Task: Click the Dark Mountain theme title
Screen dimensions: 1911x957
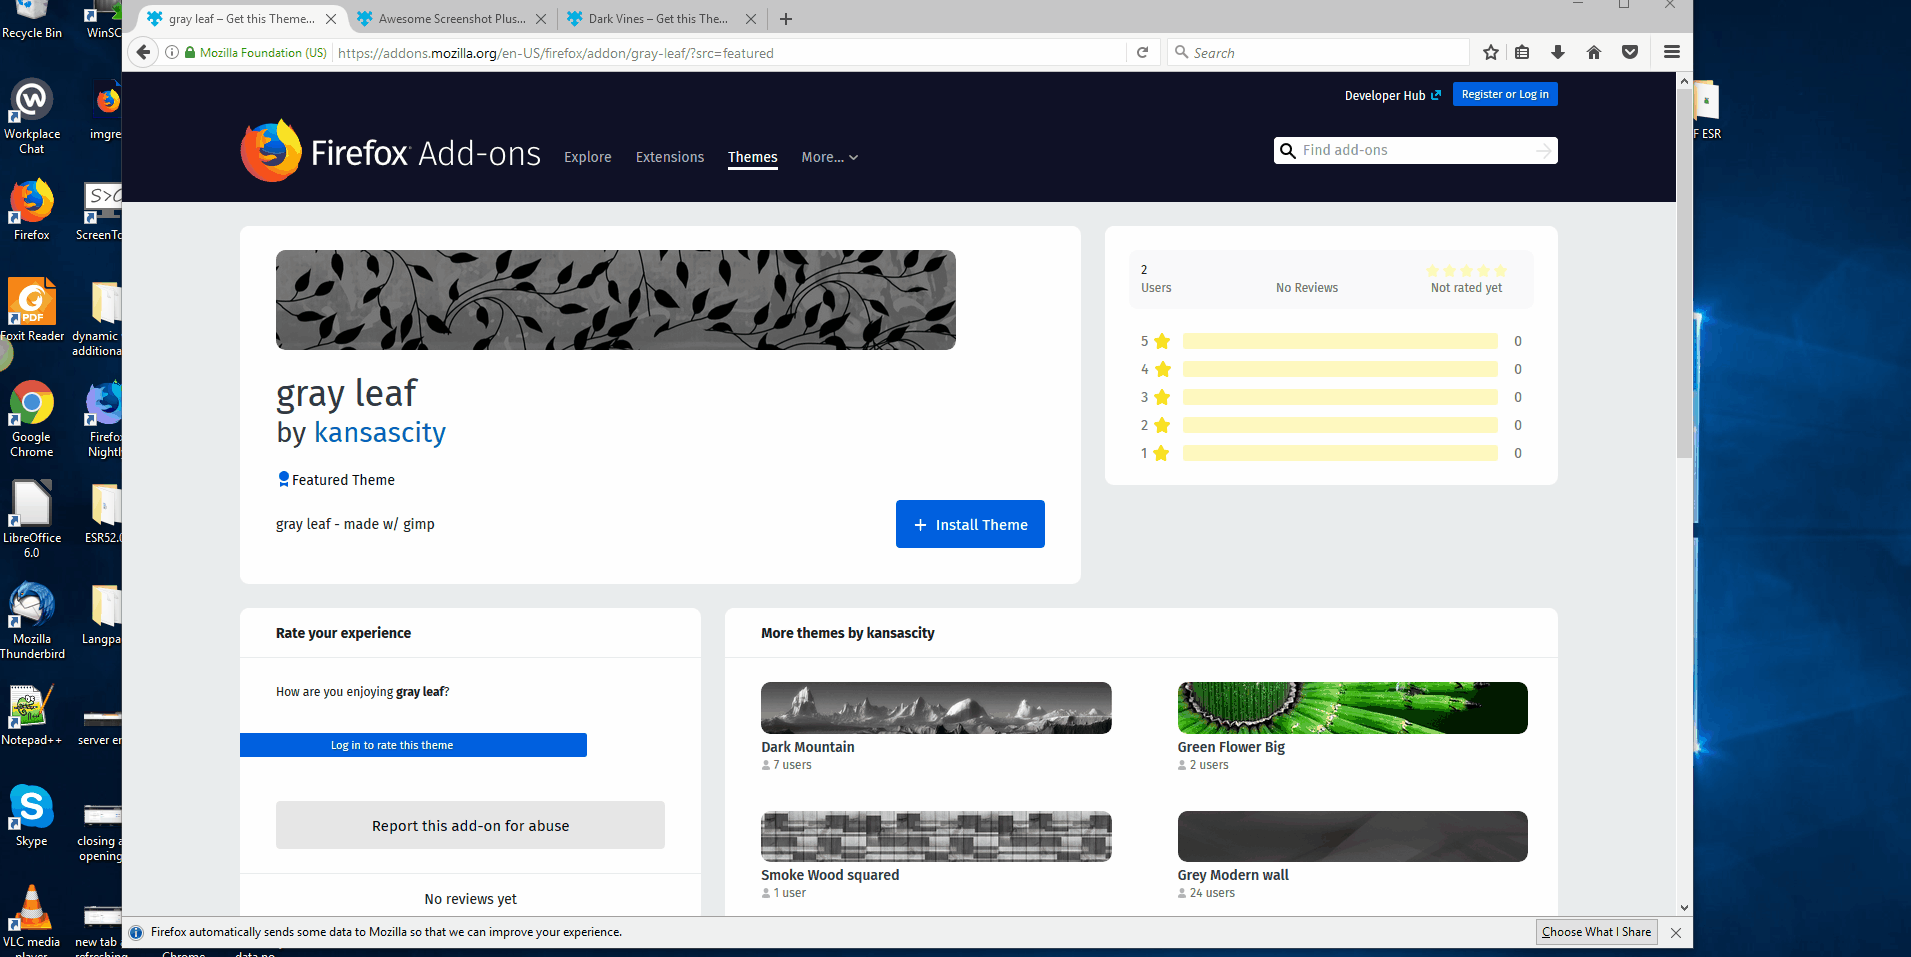Action: tap(808, 747)
